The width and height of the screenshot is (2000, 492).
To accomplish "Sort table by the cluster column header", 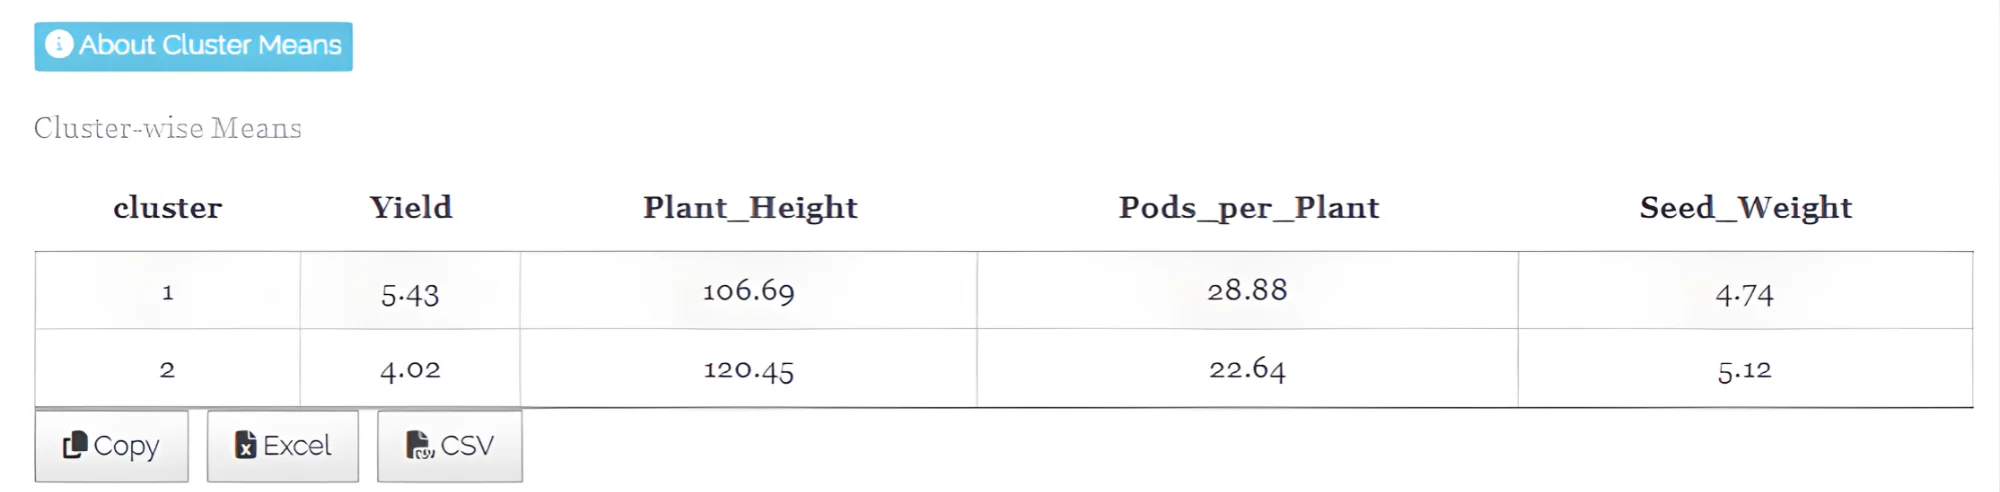I will click(168, 208).
